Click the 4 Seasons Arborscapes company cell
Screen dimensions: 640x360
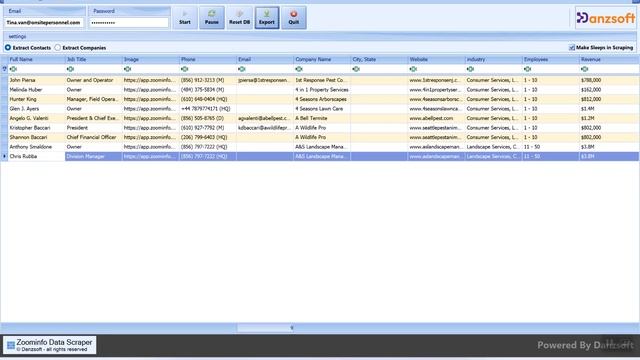point(322,99)
